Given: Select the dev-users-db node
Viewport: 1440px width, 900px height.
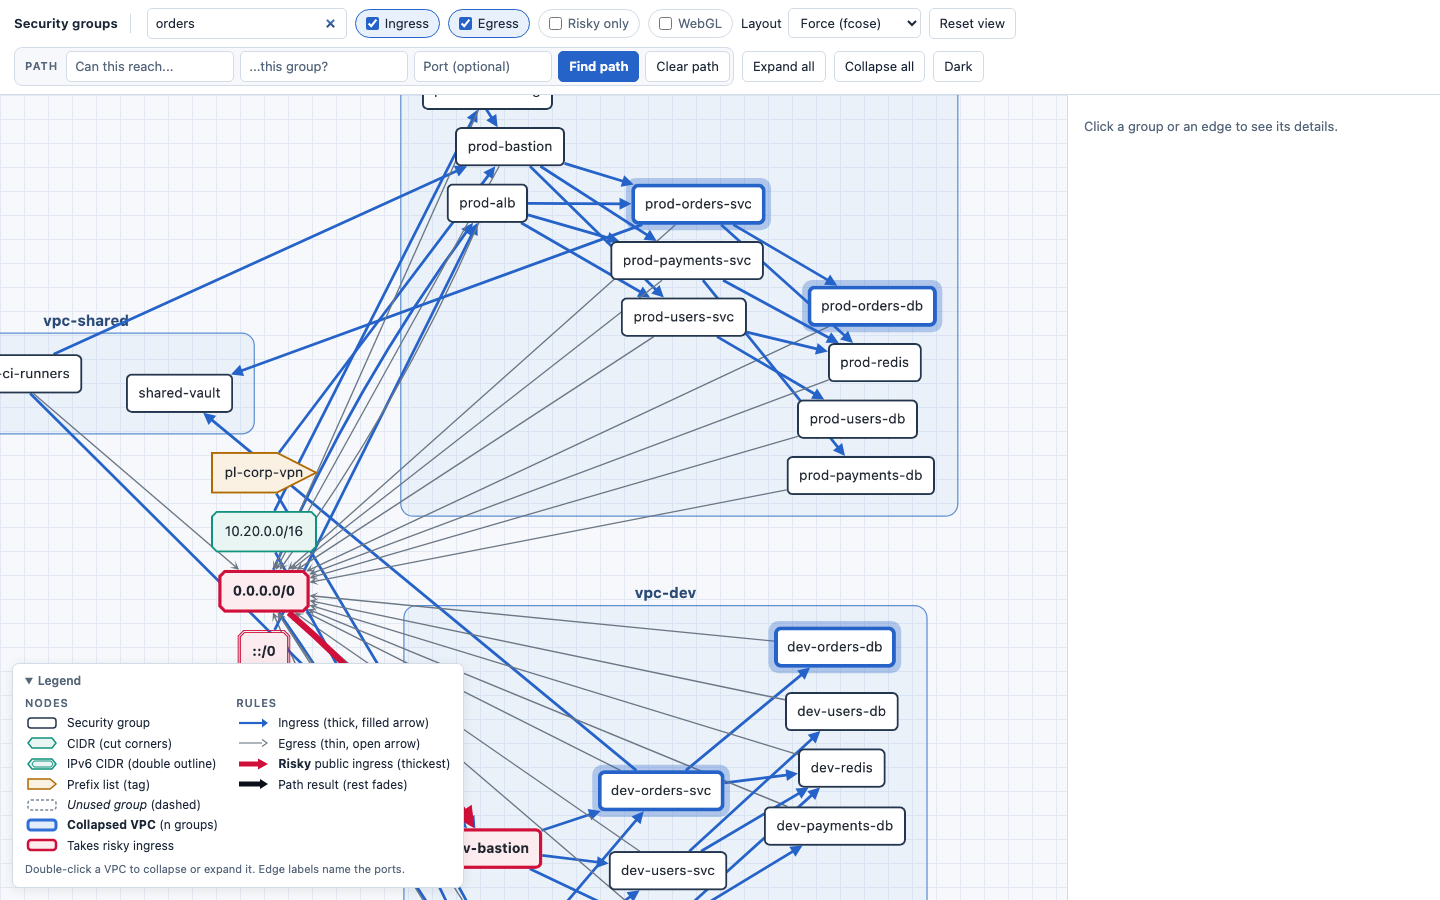Looking at the screenshot, I should tap(842, 712).
